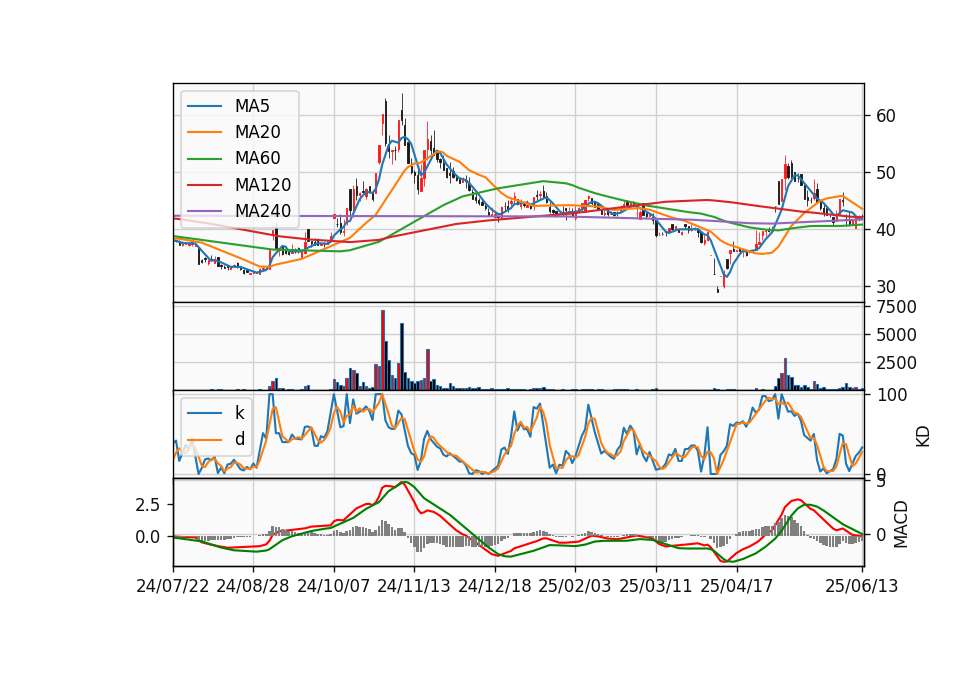Click the MA120 legend label
The width and height of the screenshot is (960, 690).
[263, 185]
